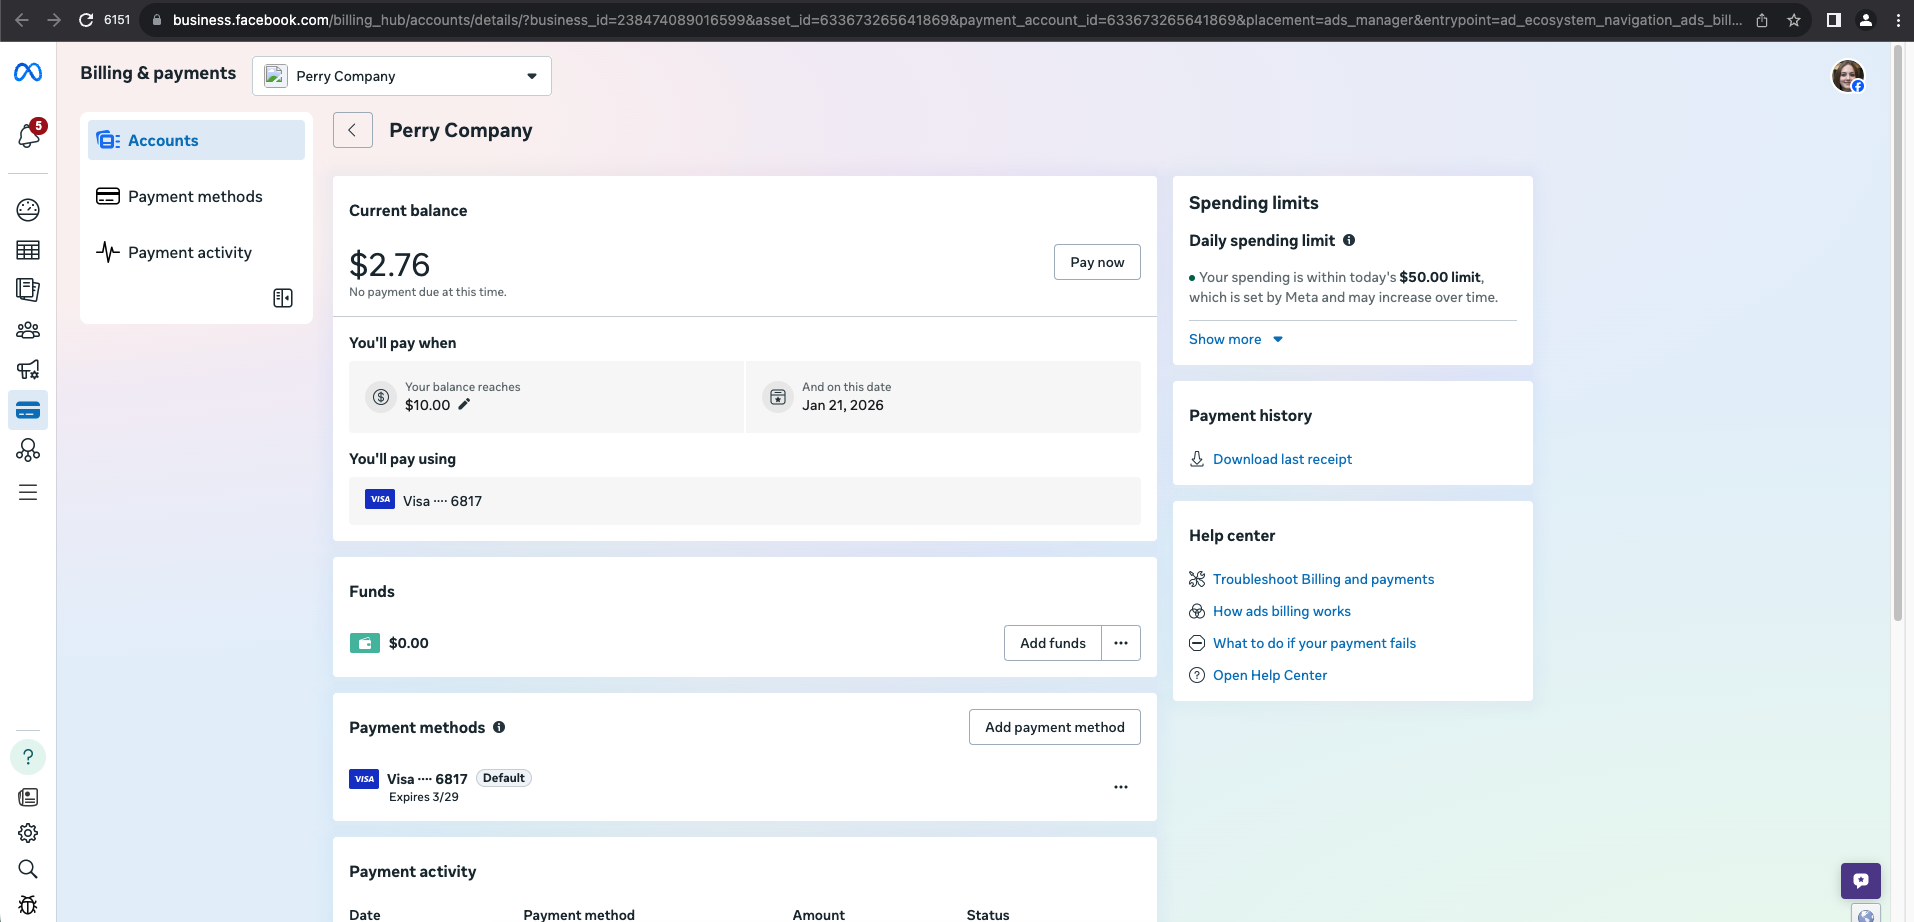Open Visa 6817 card options ellipsis
The width and height of the screenshot is (1914, 922).
coord(1121,787)
